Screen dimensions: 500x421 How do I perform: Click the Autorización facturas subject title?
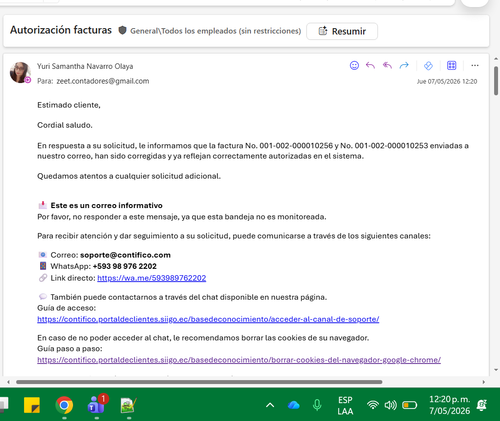(x=61, y=30)
